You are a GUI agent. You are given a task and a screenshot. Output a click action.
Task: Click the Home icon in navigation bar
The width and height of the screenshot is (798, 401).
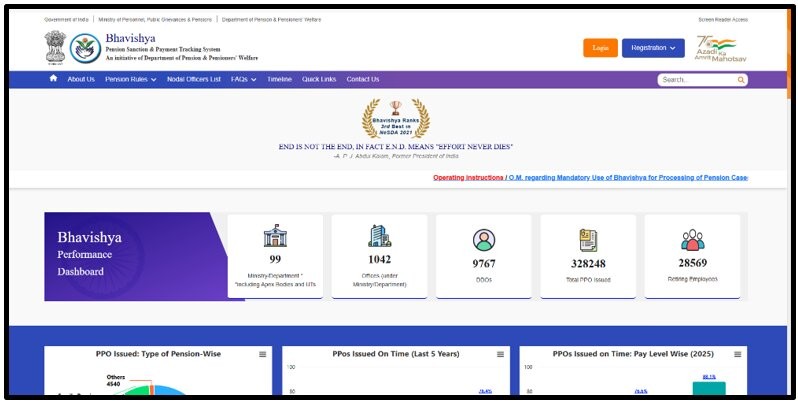tap(53, 78)
